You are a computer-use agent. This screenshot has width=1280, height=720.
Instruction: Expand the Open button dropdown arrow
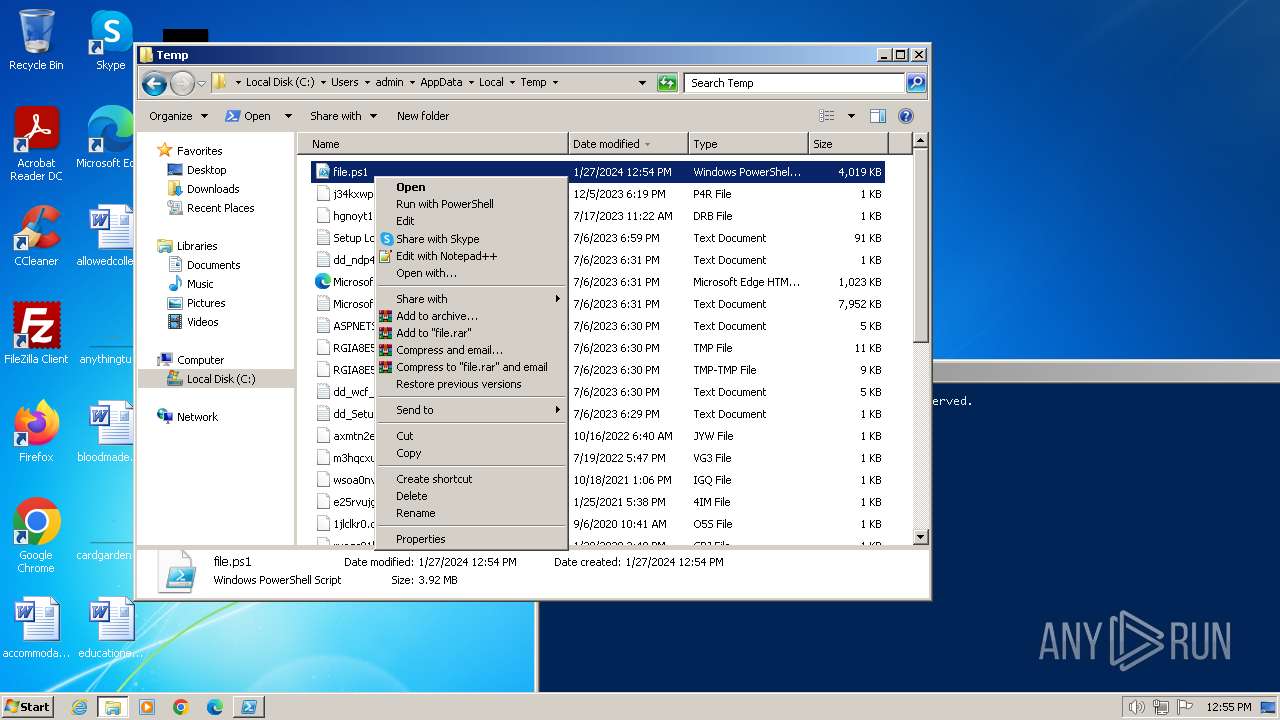(289, 116)
